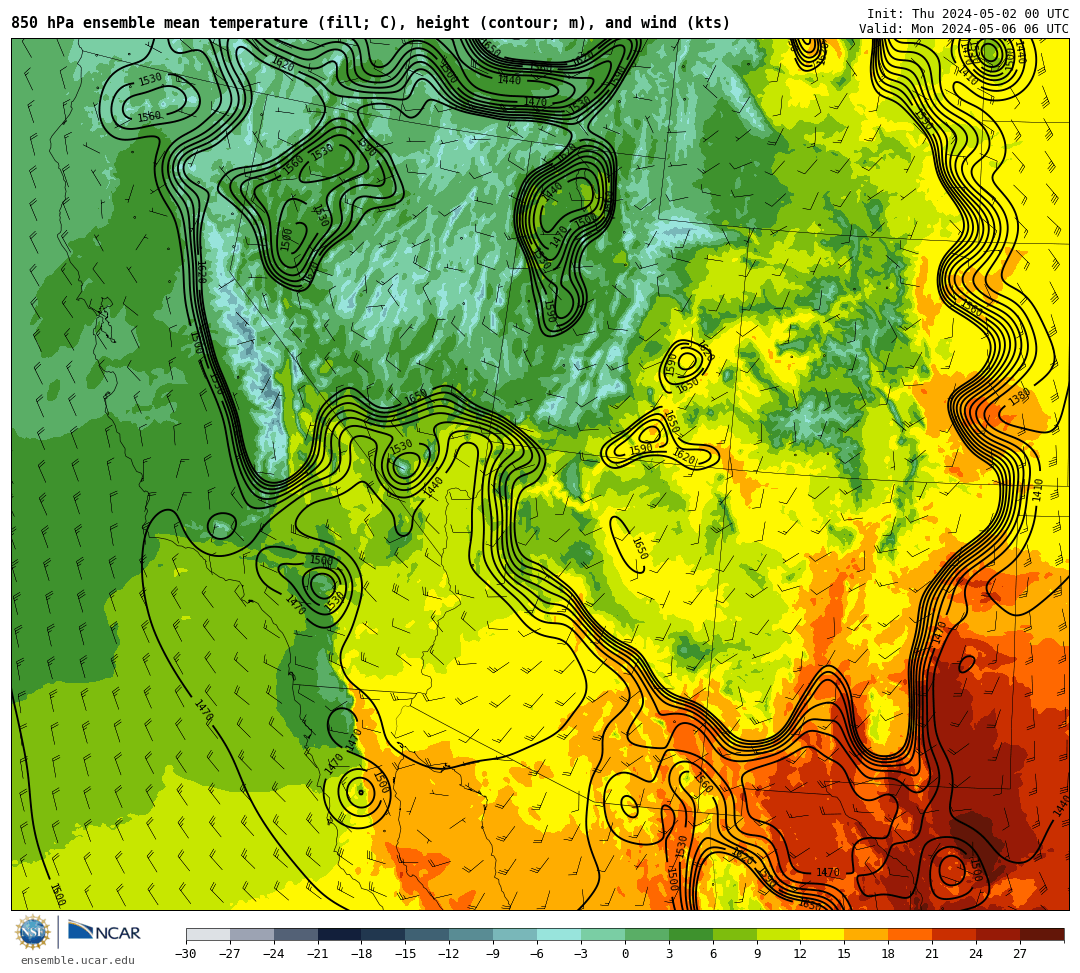Click the -21 colorbar tick label

(x=318, y=954)
